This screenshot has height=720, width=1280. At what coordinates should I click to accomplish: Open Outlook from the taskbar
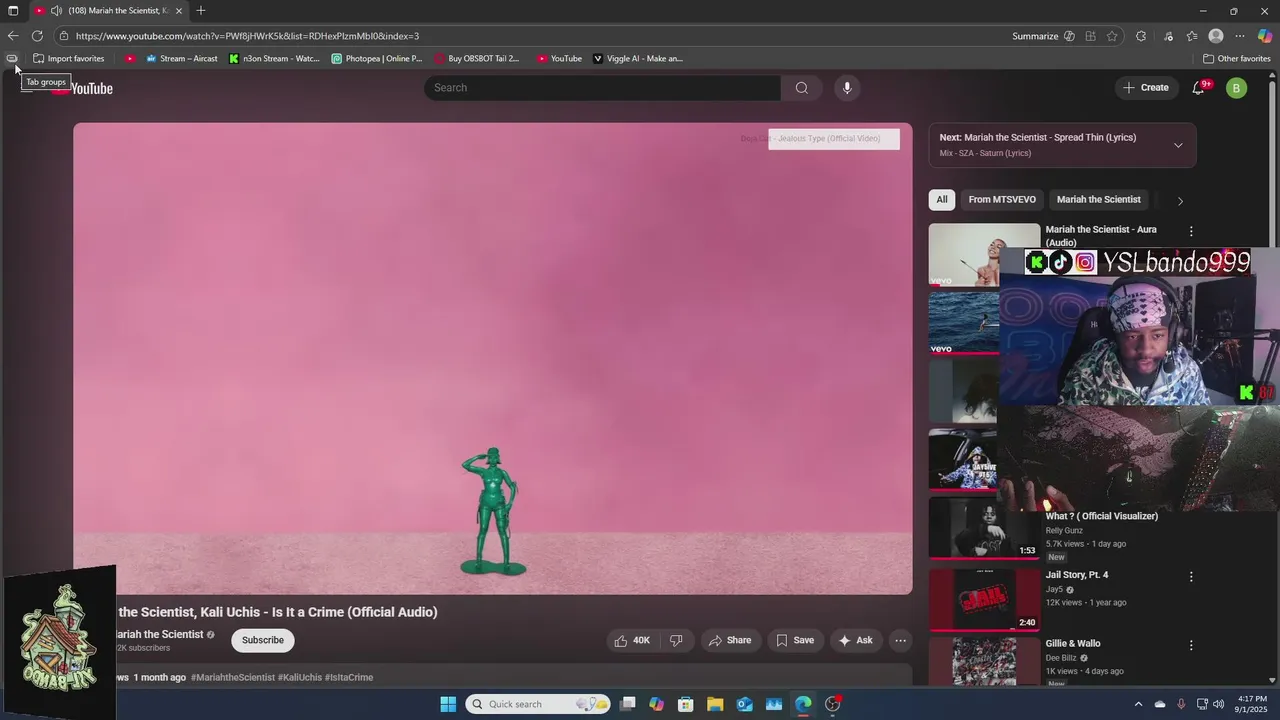[745, 704]
